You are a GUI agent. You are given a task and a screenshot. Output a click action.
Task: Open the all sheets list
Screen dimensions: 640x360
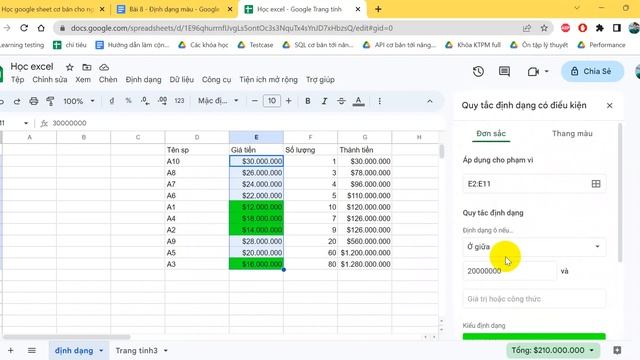coord(32,351)
